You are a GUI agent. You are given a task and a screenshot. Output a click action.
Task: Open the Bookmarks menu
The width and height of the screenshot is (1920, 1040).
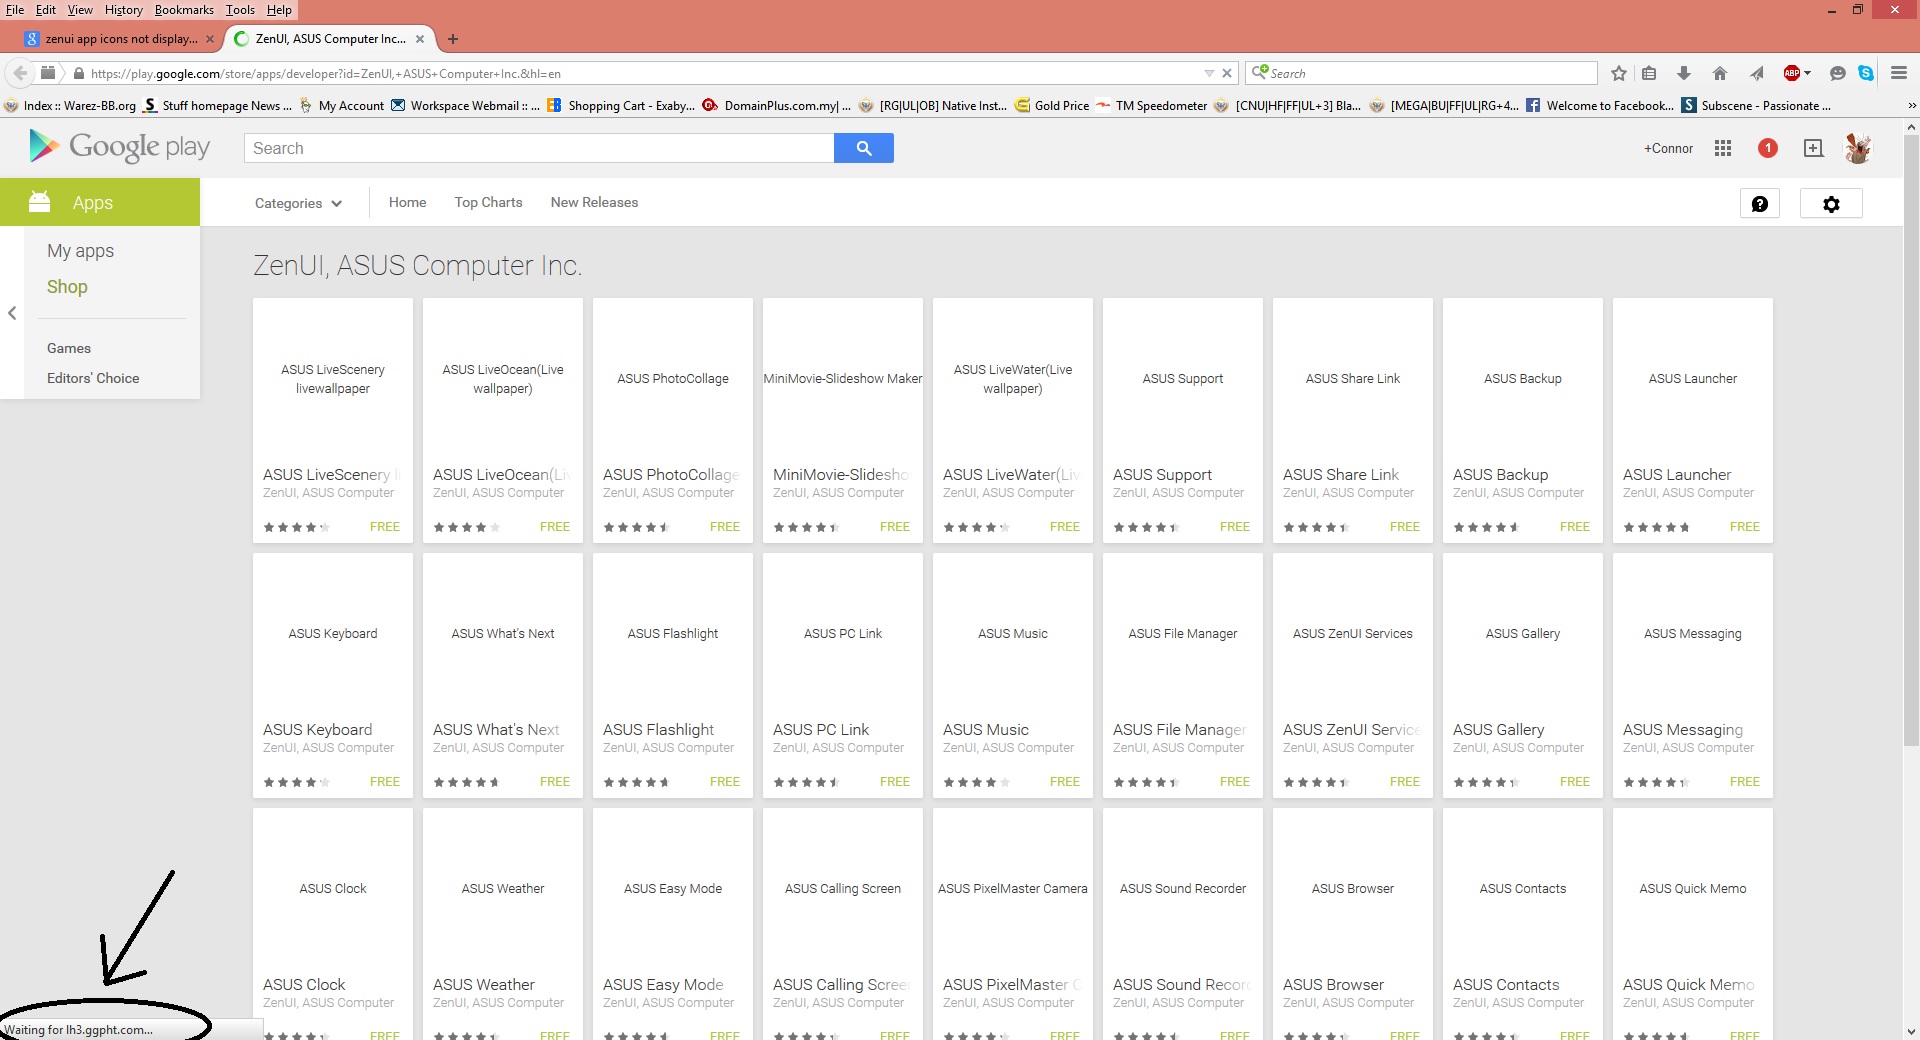pyautogui.click(x=184, y=10)
